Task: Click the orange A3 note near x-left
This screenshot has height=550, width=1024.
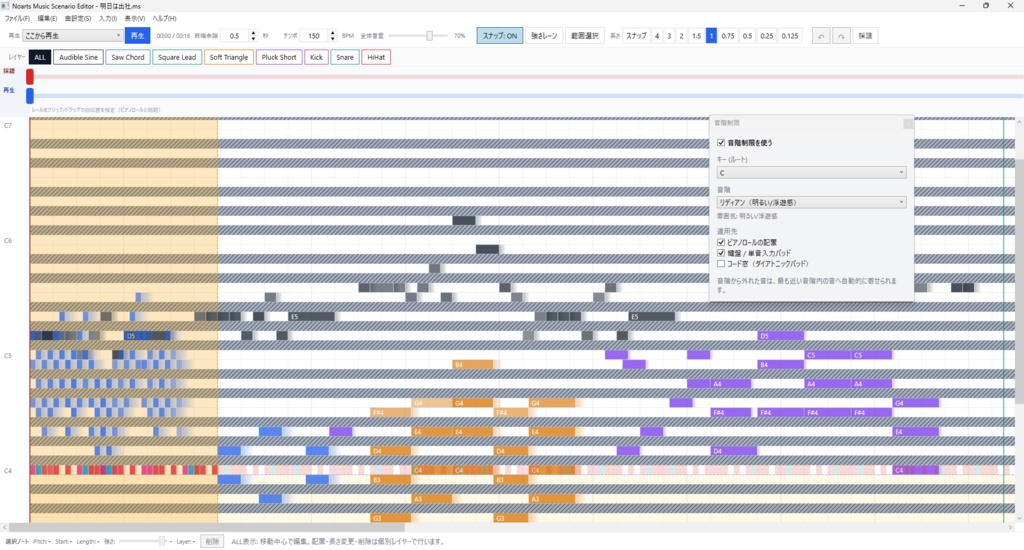Action: pos(432,499)
